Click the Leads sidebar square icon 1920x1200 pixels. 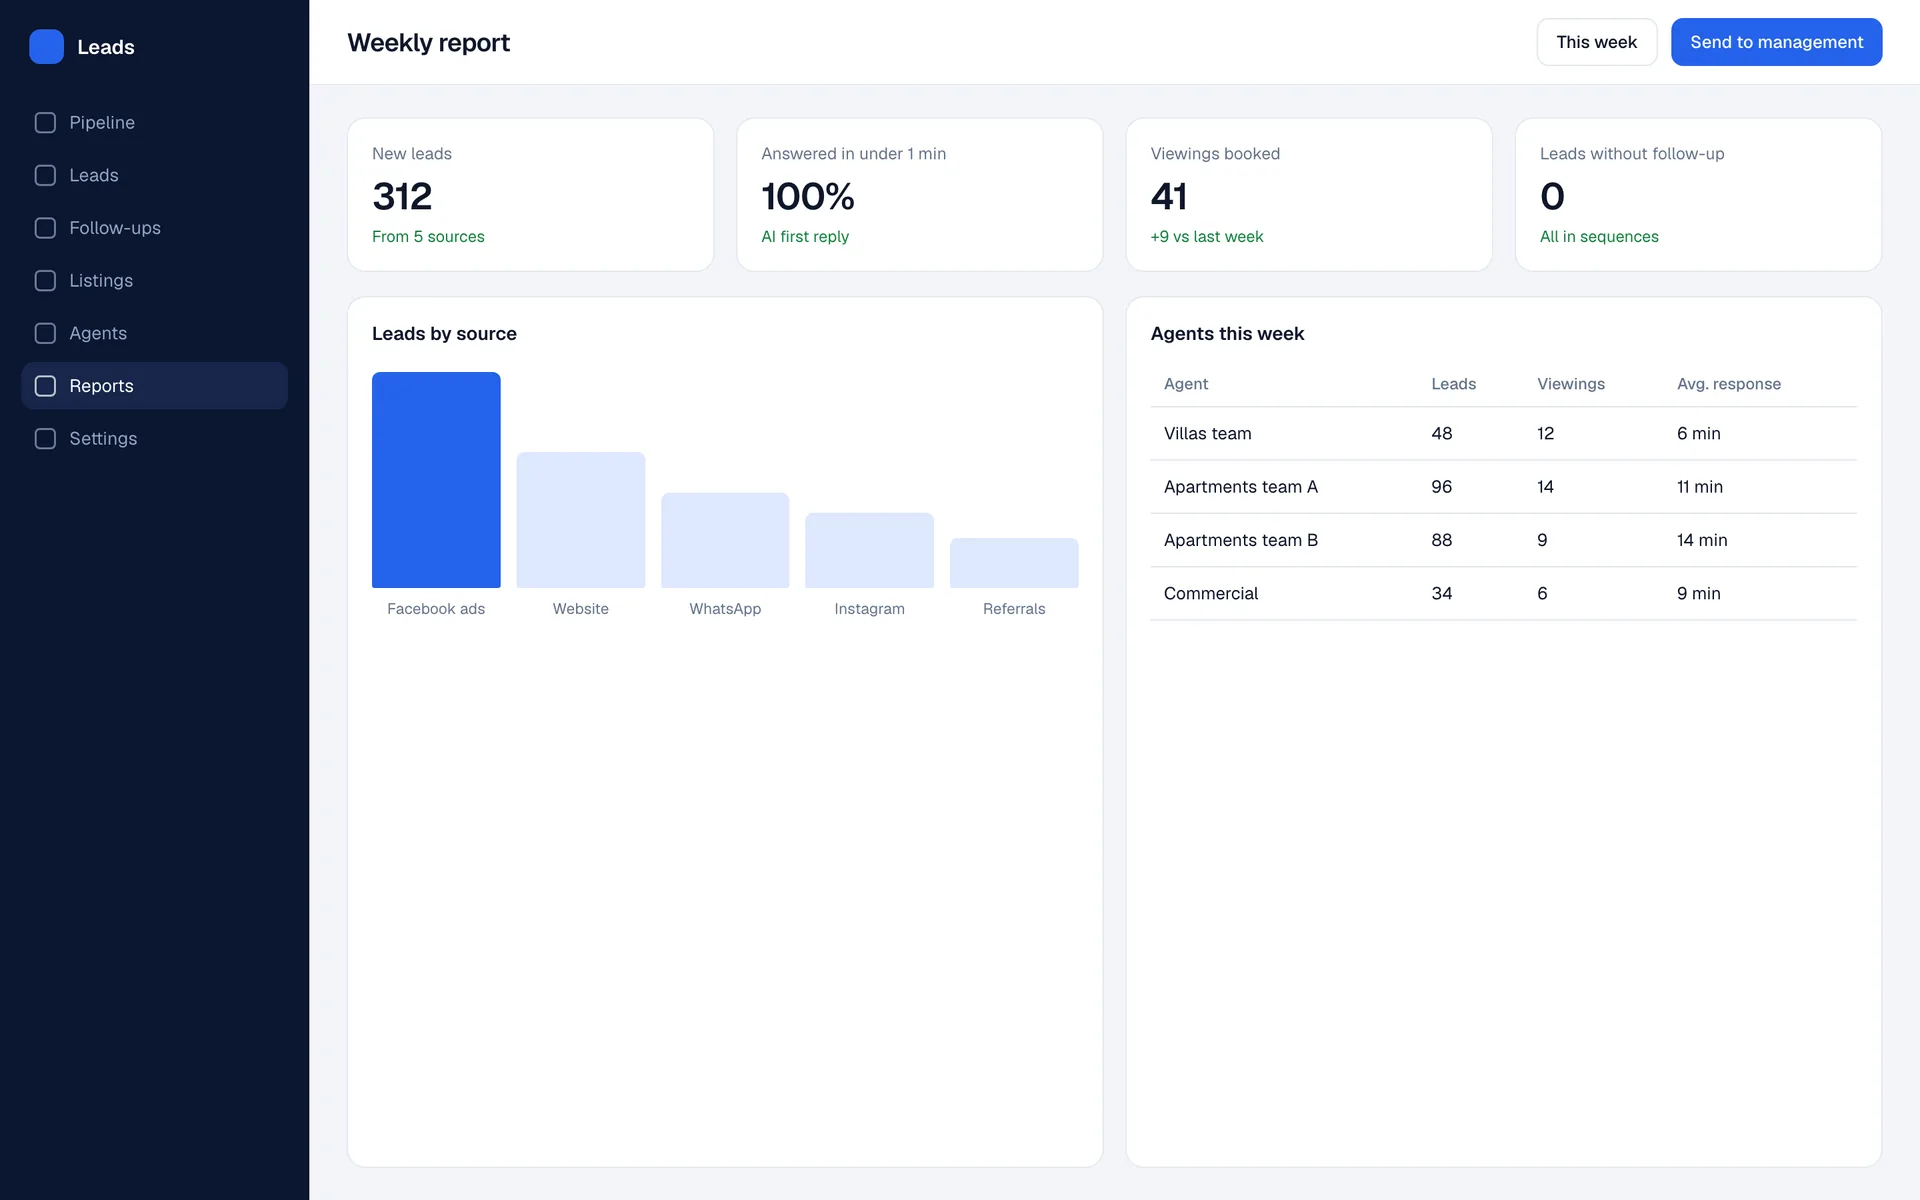(x=45, y=175)
